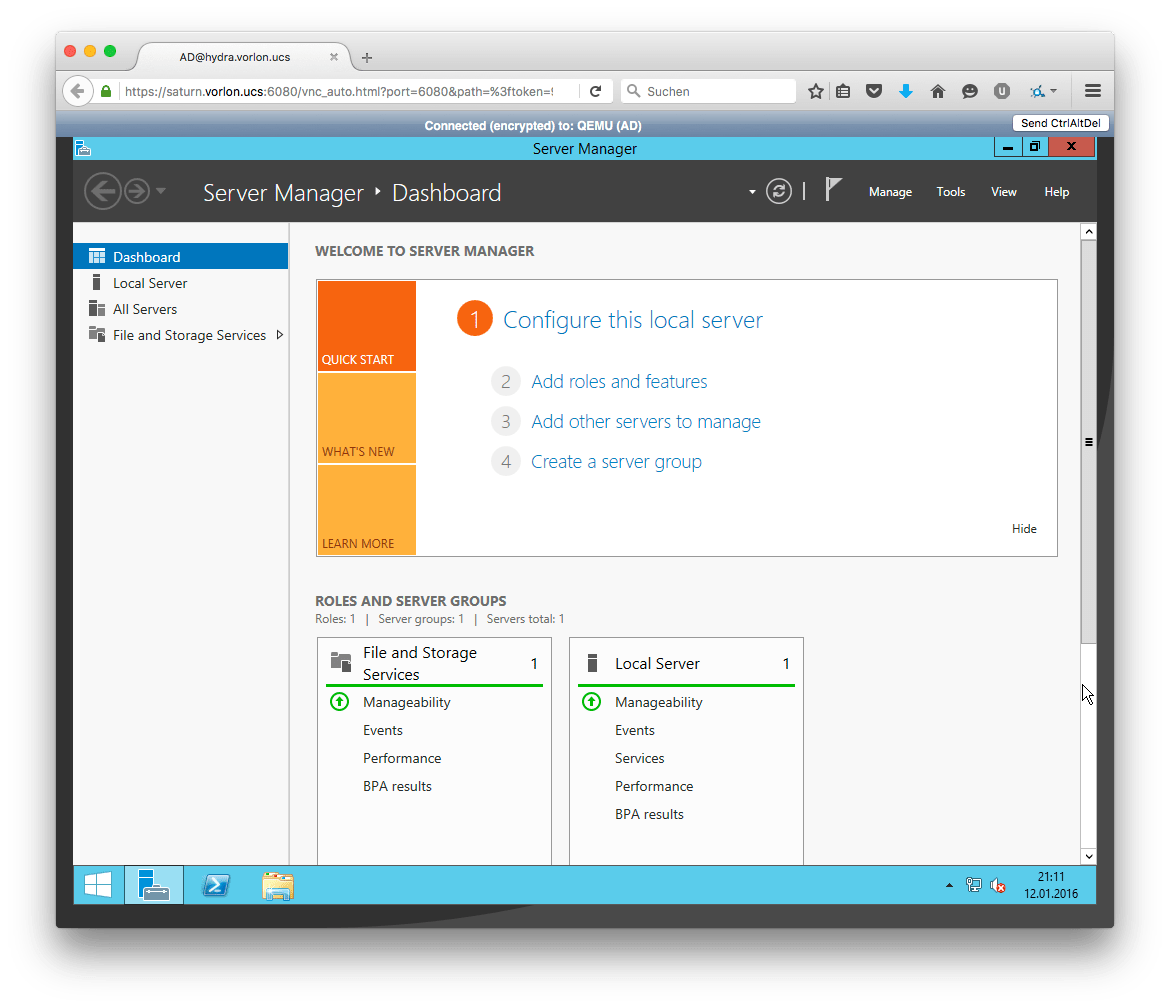1170x1008 pixels.
Task: Open the Manage menu
Action: coord(890,192)
